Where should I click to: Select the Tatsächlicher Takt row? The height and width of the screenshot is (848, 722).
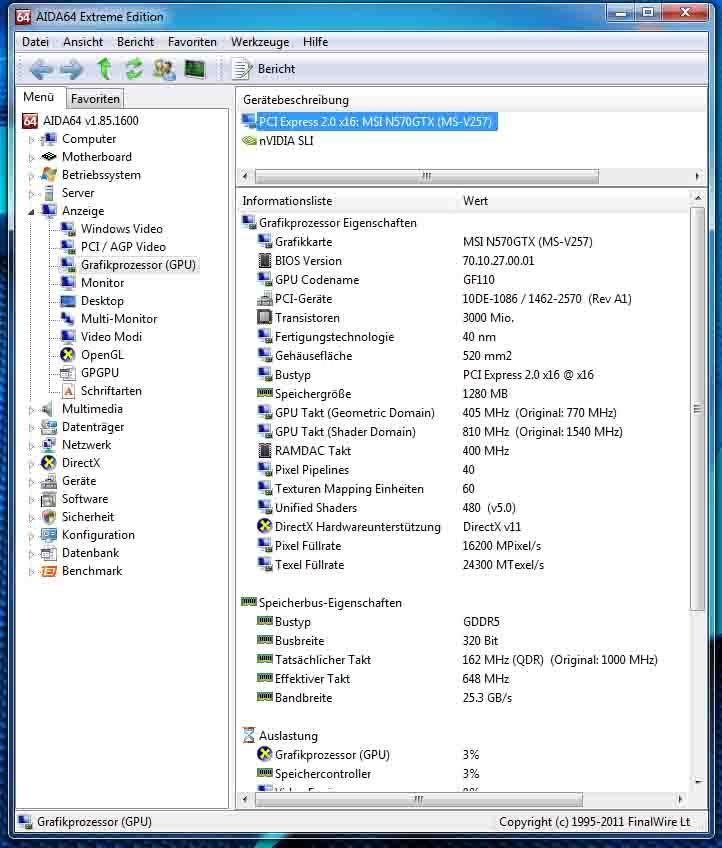point(465,660)
